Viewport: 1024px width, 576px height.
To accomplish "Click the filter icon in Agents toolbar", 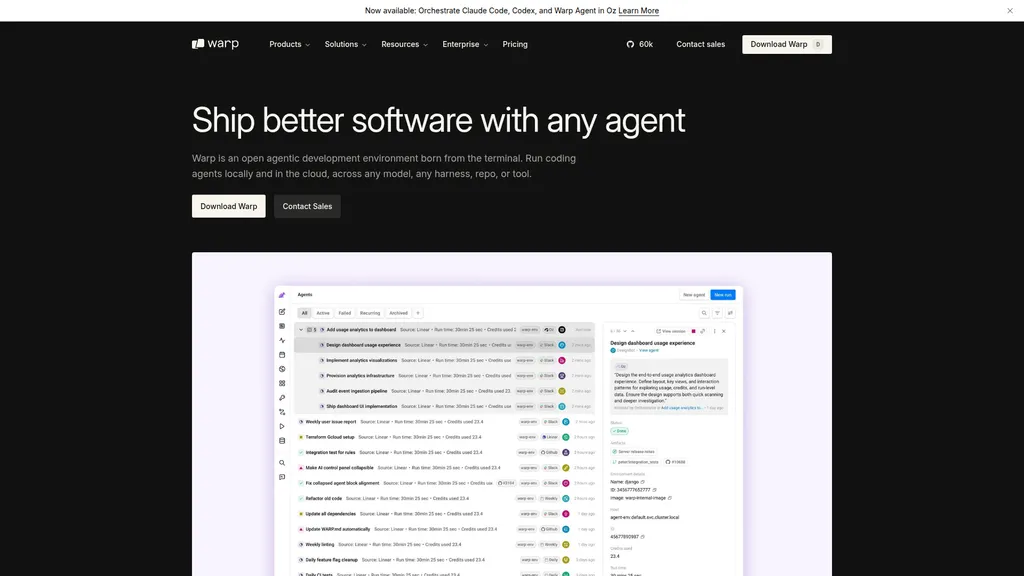I will [x=717, y=313].
